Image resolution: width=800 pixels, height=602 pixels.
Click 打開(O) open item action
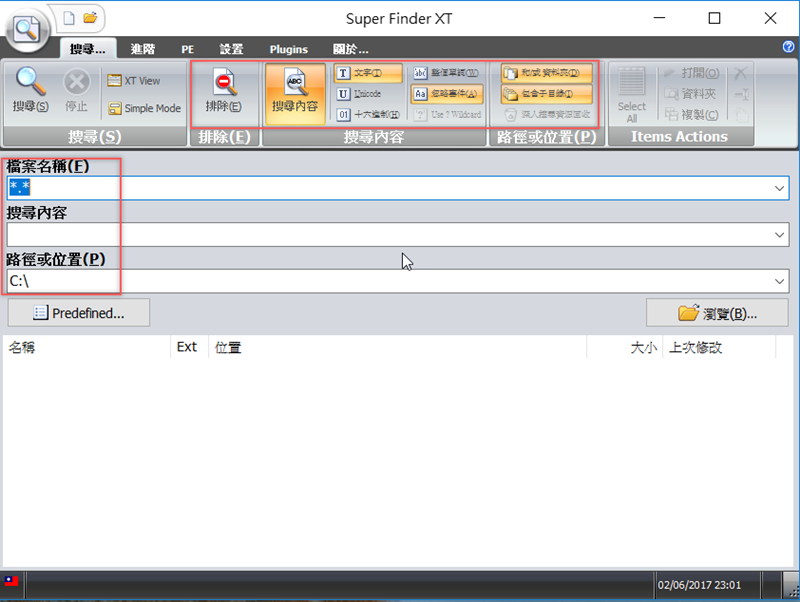coord(692,73)
